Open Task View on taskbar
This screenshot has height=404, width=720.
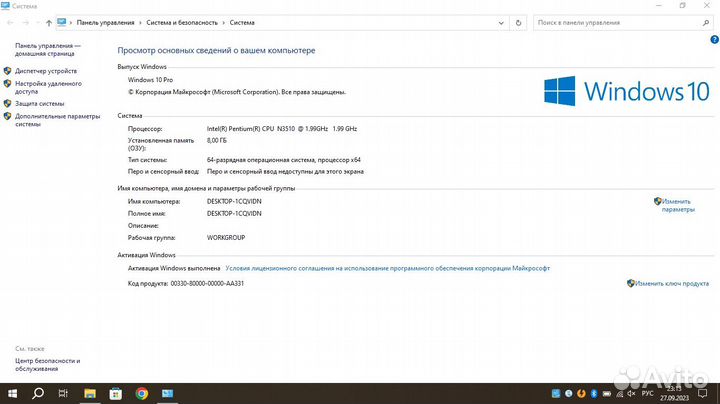(63, 393)
